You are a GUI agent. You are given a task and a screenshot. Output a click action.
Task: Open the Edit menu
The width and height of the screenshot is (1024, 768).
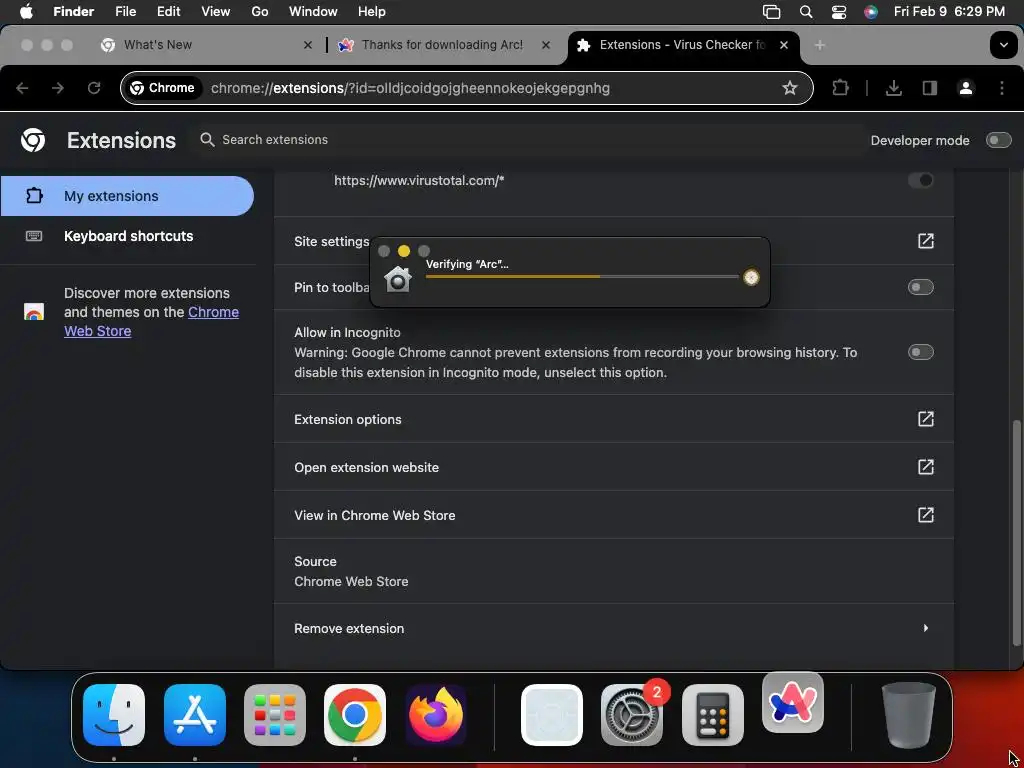168,12
